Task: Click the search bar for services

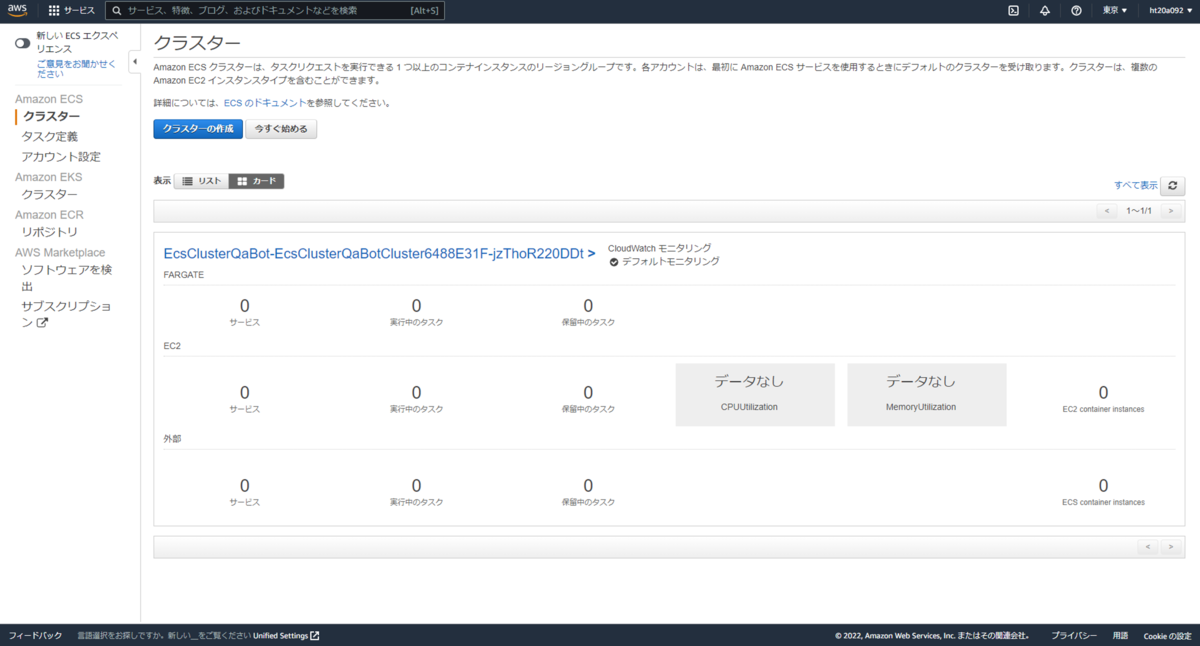Action: (x=275, y=10)
